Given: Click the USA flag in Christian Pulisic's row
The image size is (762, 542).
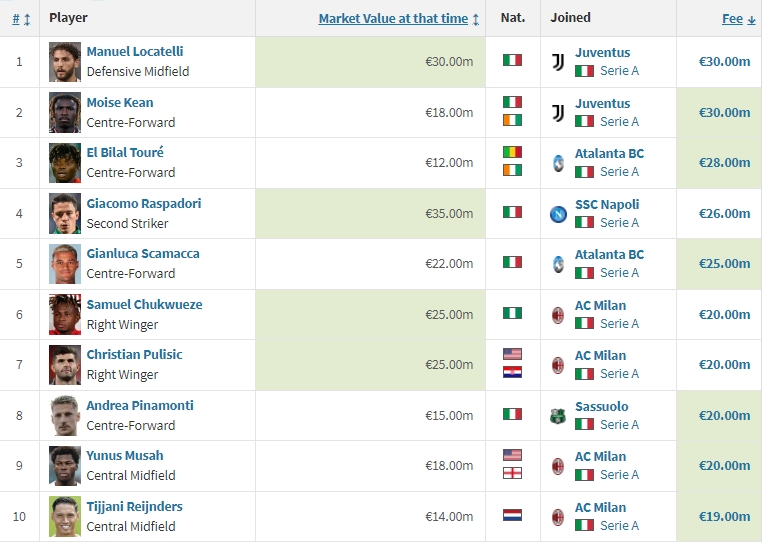Looking at the screenshot, I should 512,356.
